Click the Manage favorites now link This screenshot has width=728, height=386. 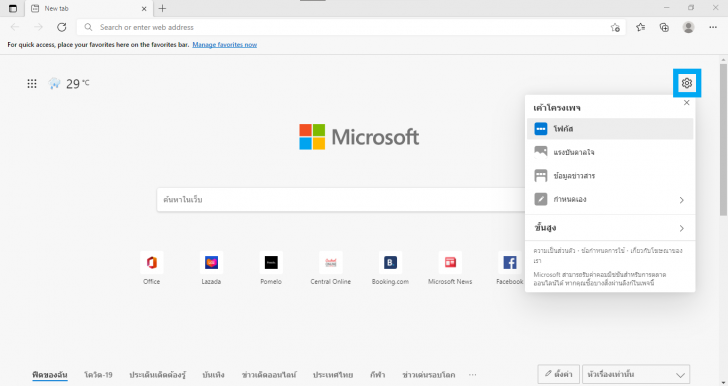(225, 45)
